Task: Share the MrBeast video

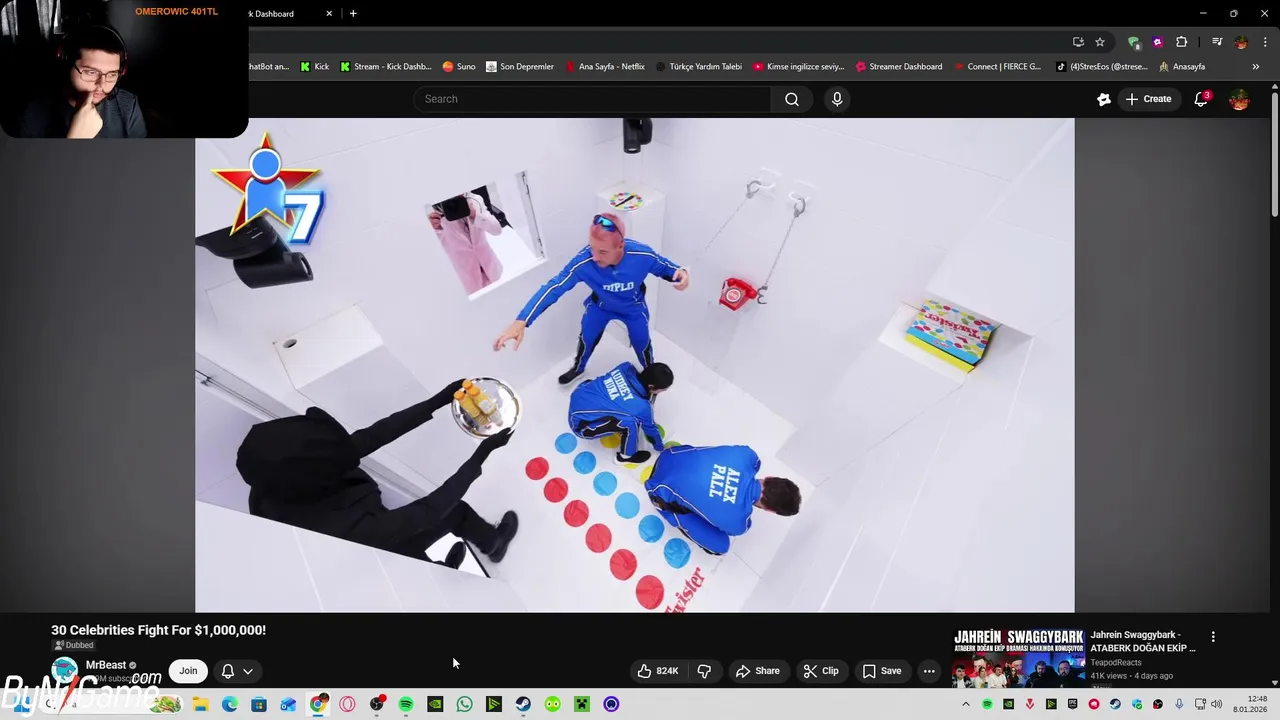Action: click(x=757, y=671)
